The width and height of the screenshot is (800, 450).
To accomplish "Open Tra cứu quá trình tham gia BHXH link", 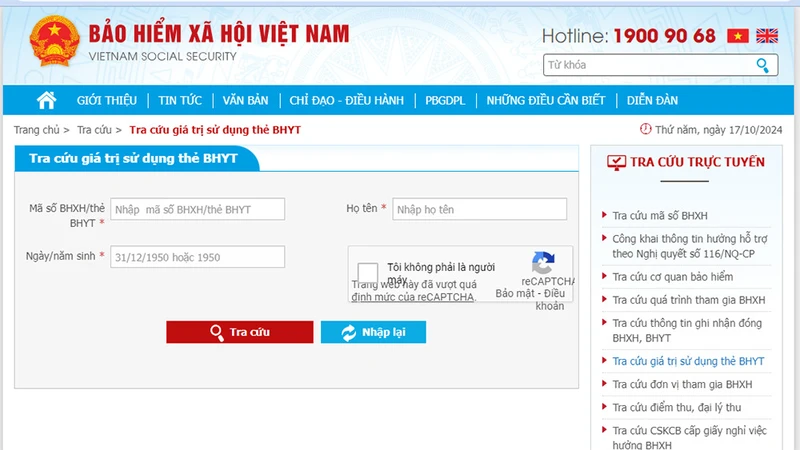I will pyautogui.click(x=689, y=300).
